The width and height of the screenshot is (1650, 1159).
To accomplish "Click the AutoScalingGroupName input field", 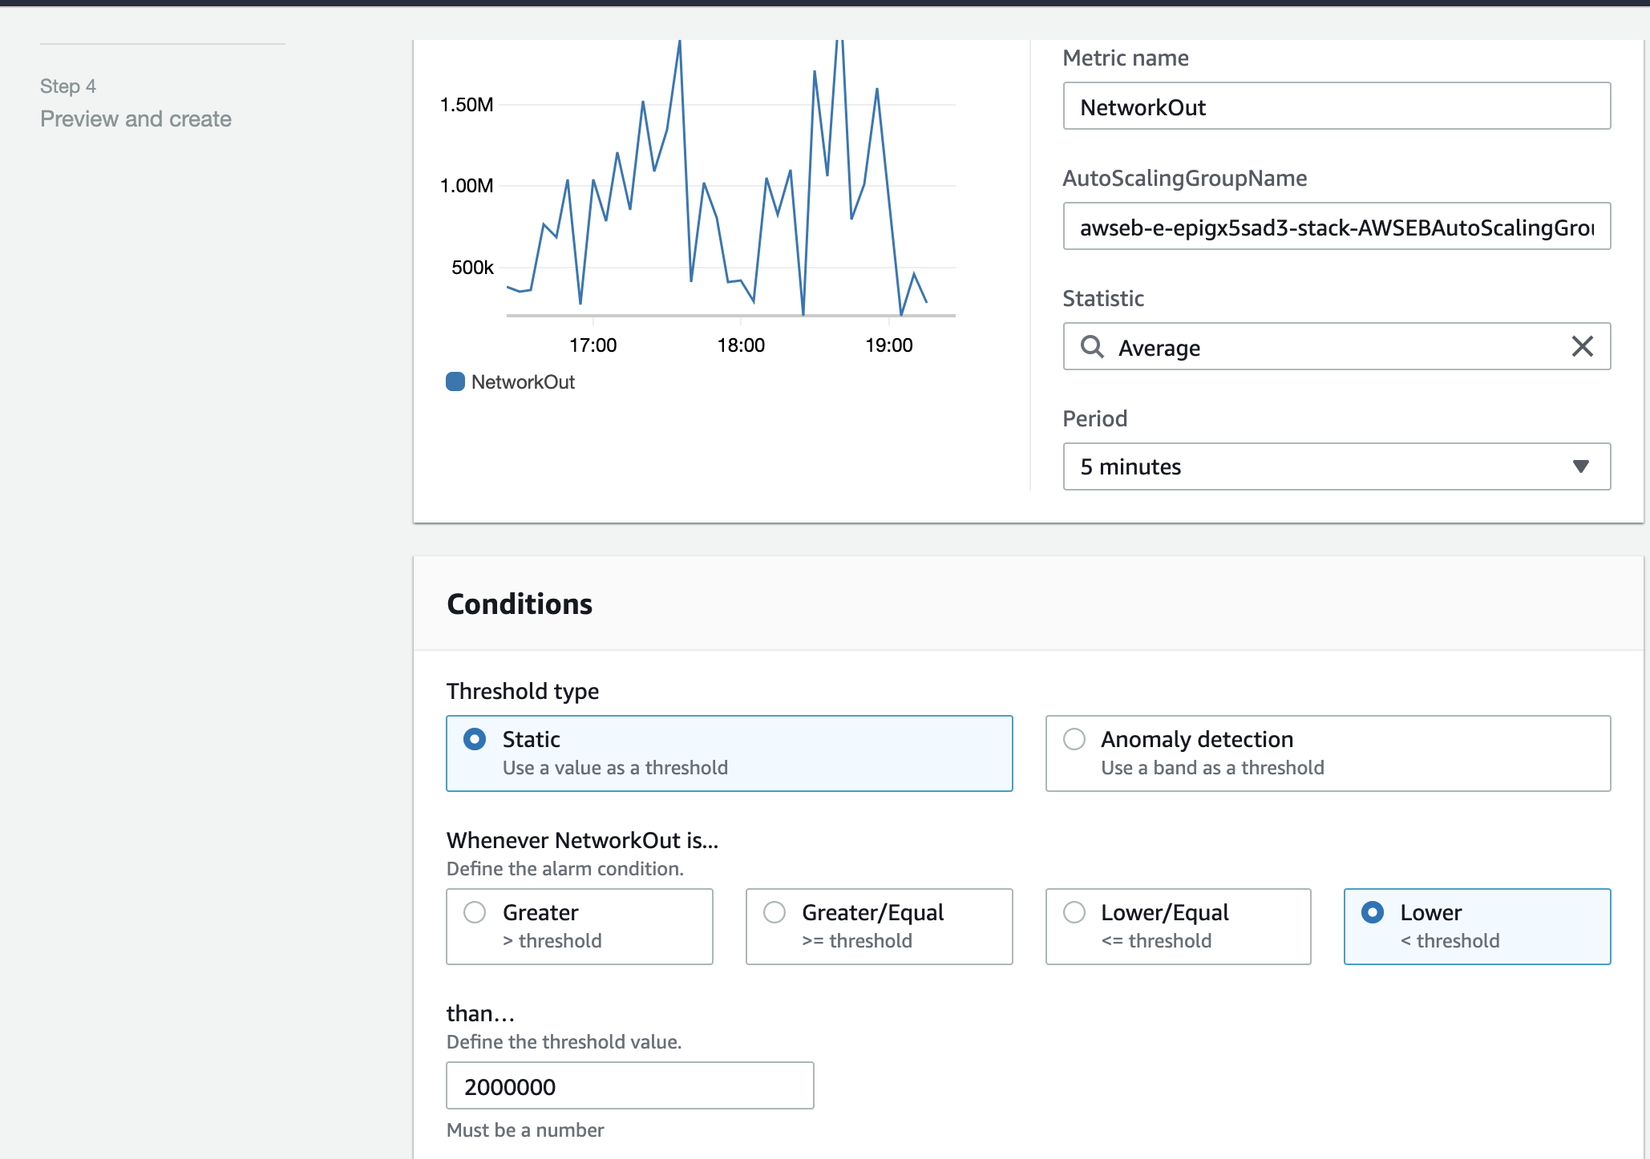I will [1336, 227].
